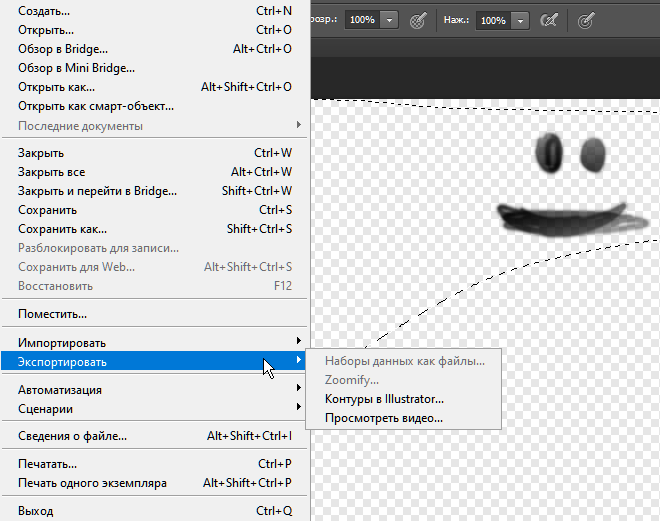Screen dimensions: 660x521
Task: Select Просмотреть видео... submenu item
Action: (383, 418)
